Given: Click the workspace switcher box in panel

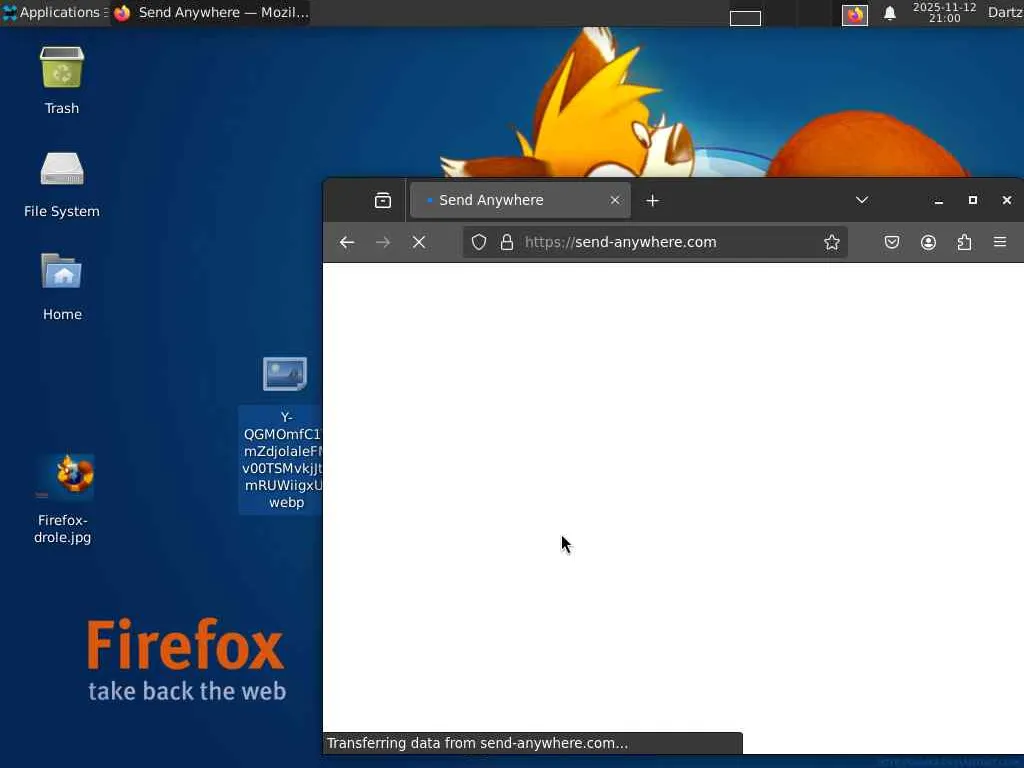Looking at the screenshot, I should 745,18.
